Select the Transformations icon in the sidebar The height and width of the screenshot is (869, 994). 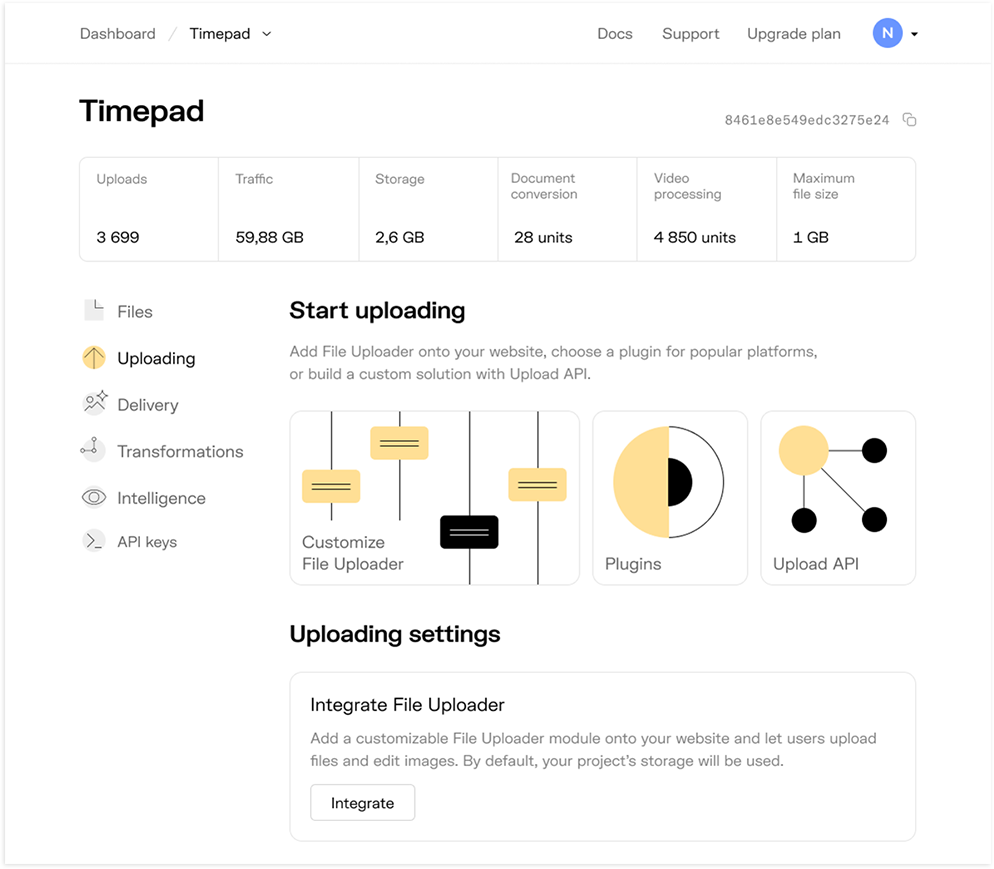click(x=93, y=450)
